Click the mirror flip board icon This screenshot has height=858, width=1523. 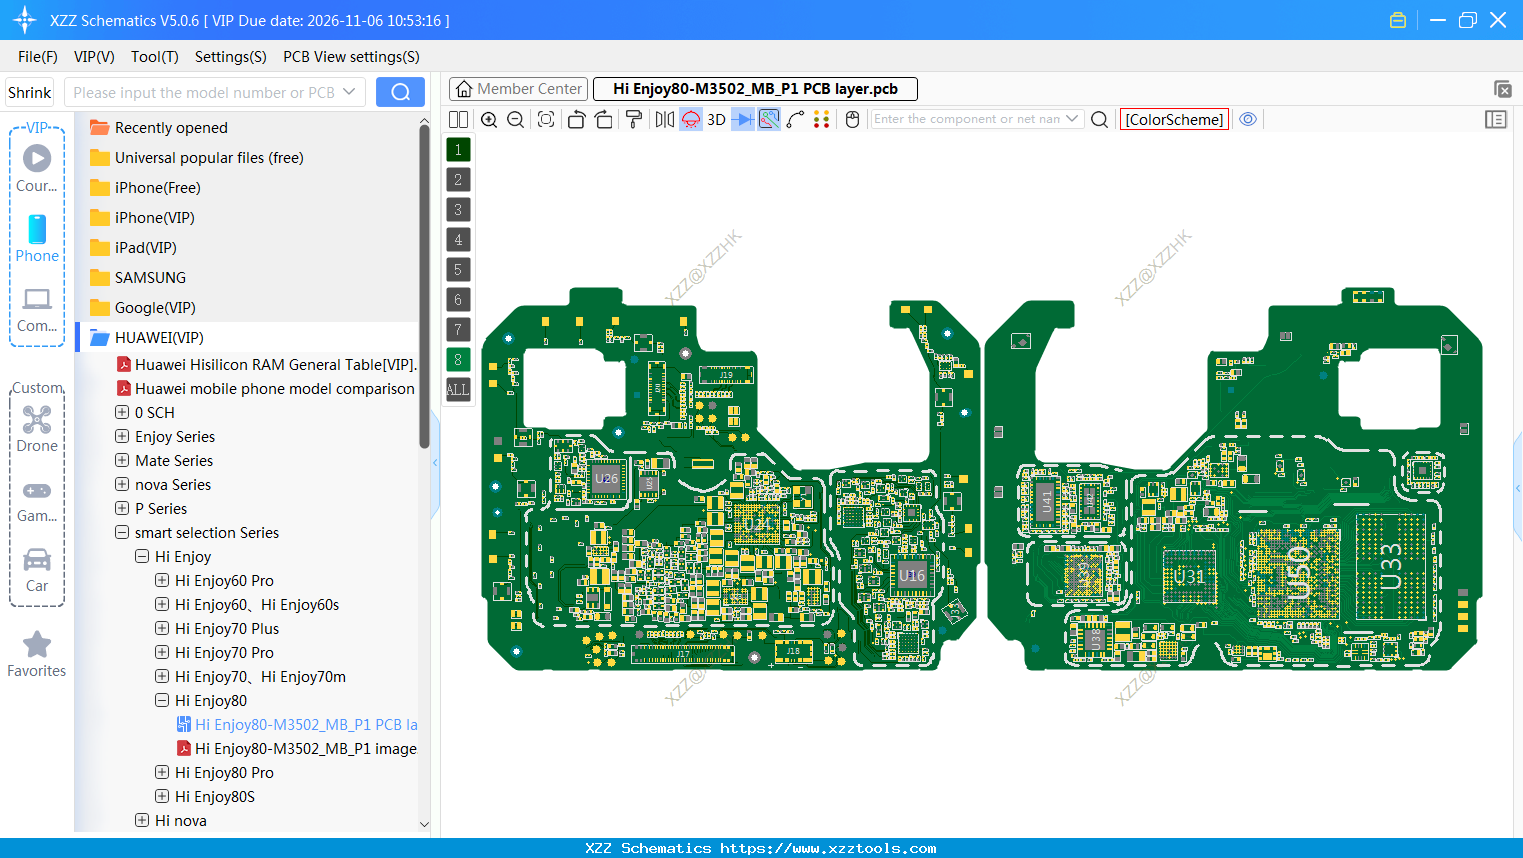pyautogui.click(x=664, y=119)
